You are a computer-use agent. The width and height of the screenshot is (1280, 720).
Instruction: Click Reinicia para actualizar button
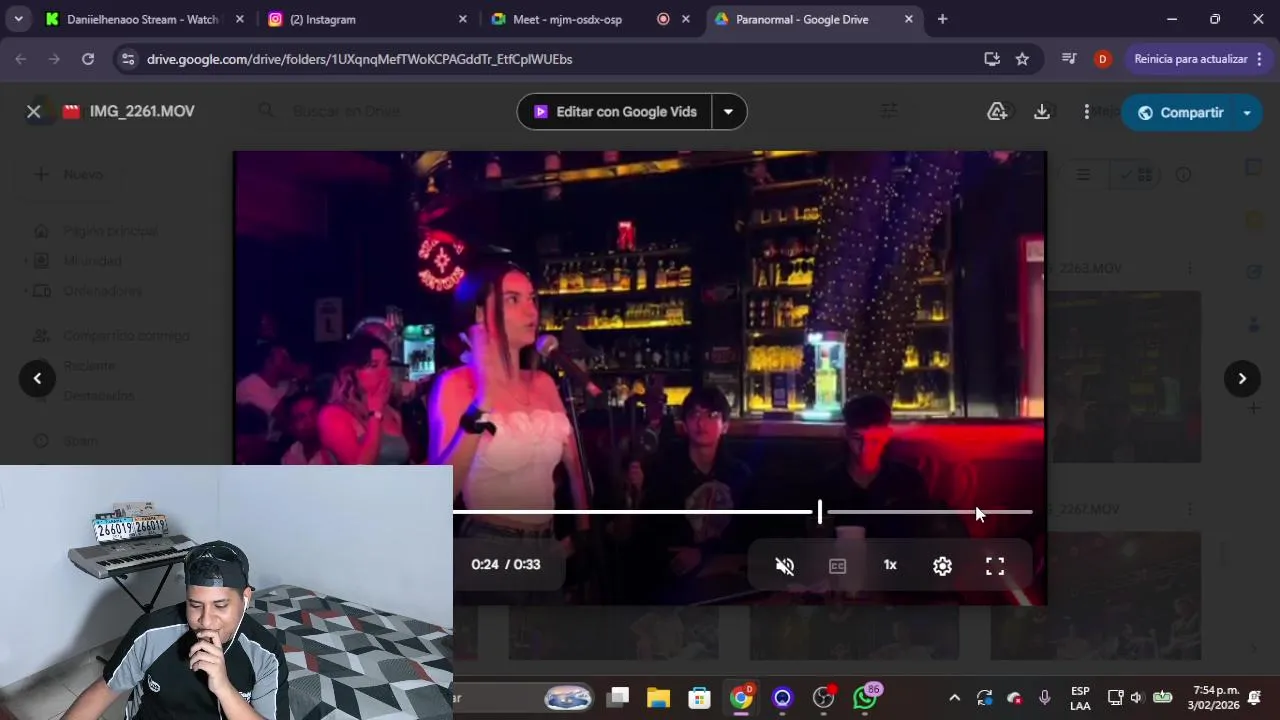[1190, 59]
